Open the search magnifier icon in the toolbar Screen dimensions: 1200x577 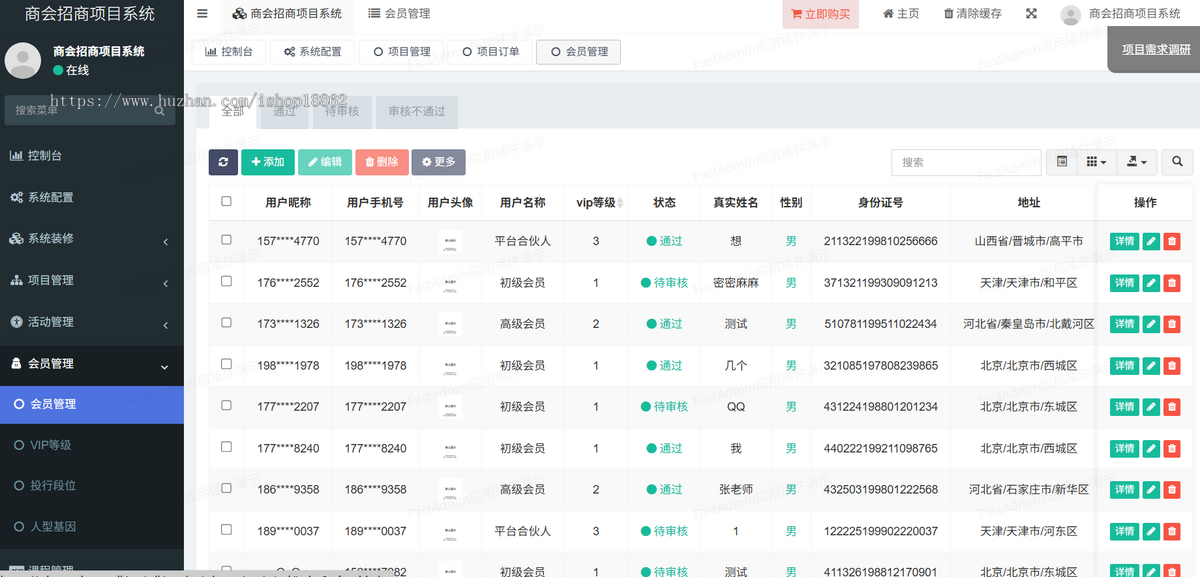click(1176, 162)
